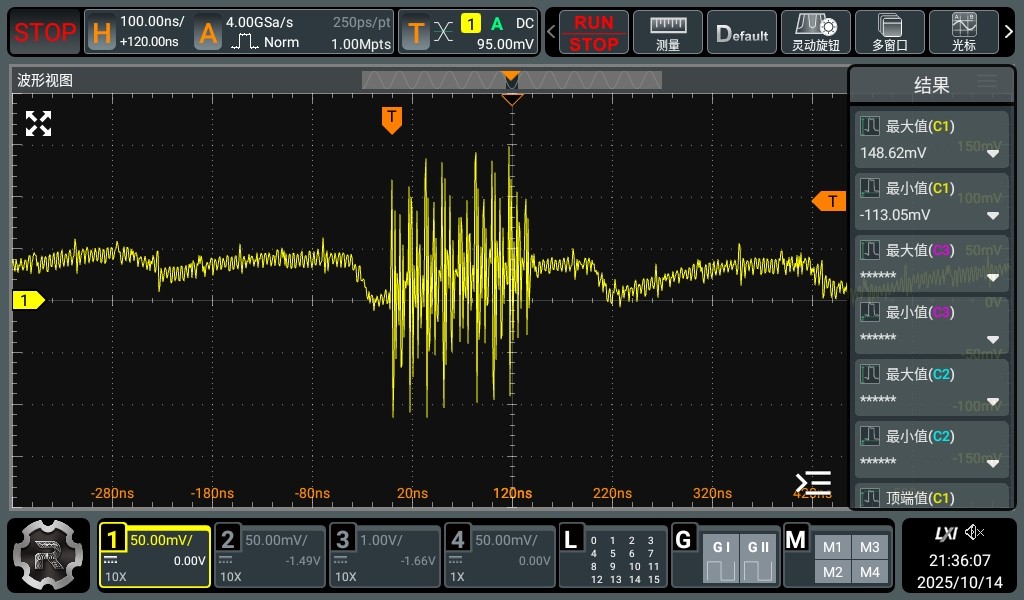Enable channel 3 at 1.00V/
This screenshot has width=1024, height=600.
tap(385, 556)
